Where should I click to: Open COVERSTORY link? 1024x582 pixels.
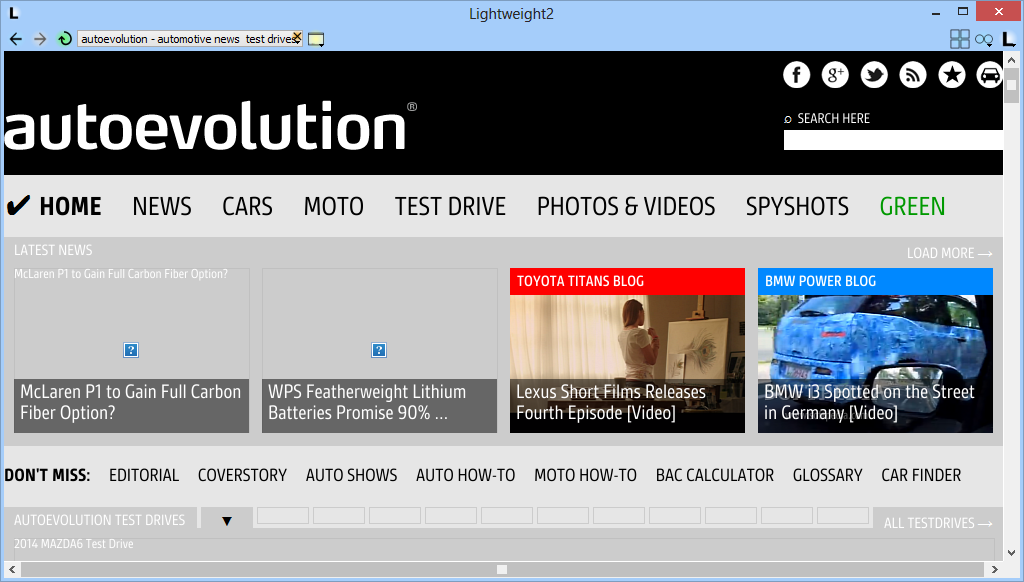[242, 475]
